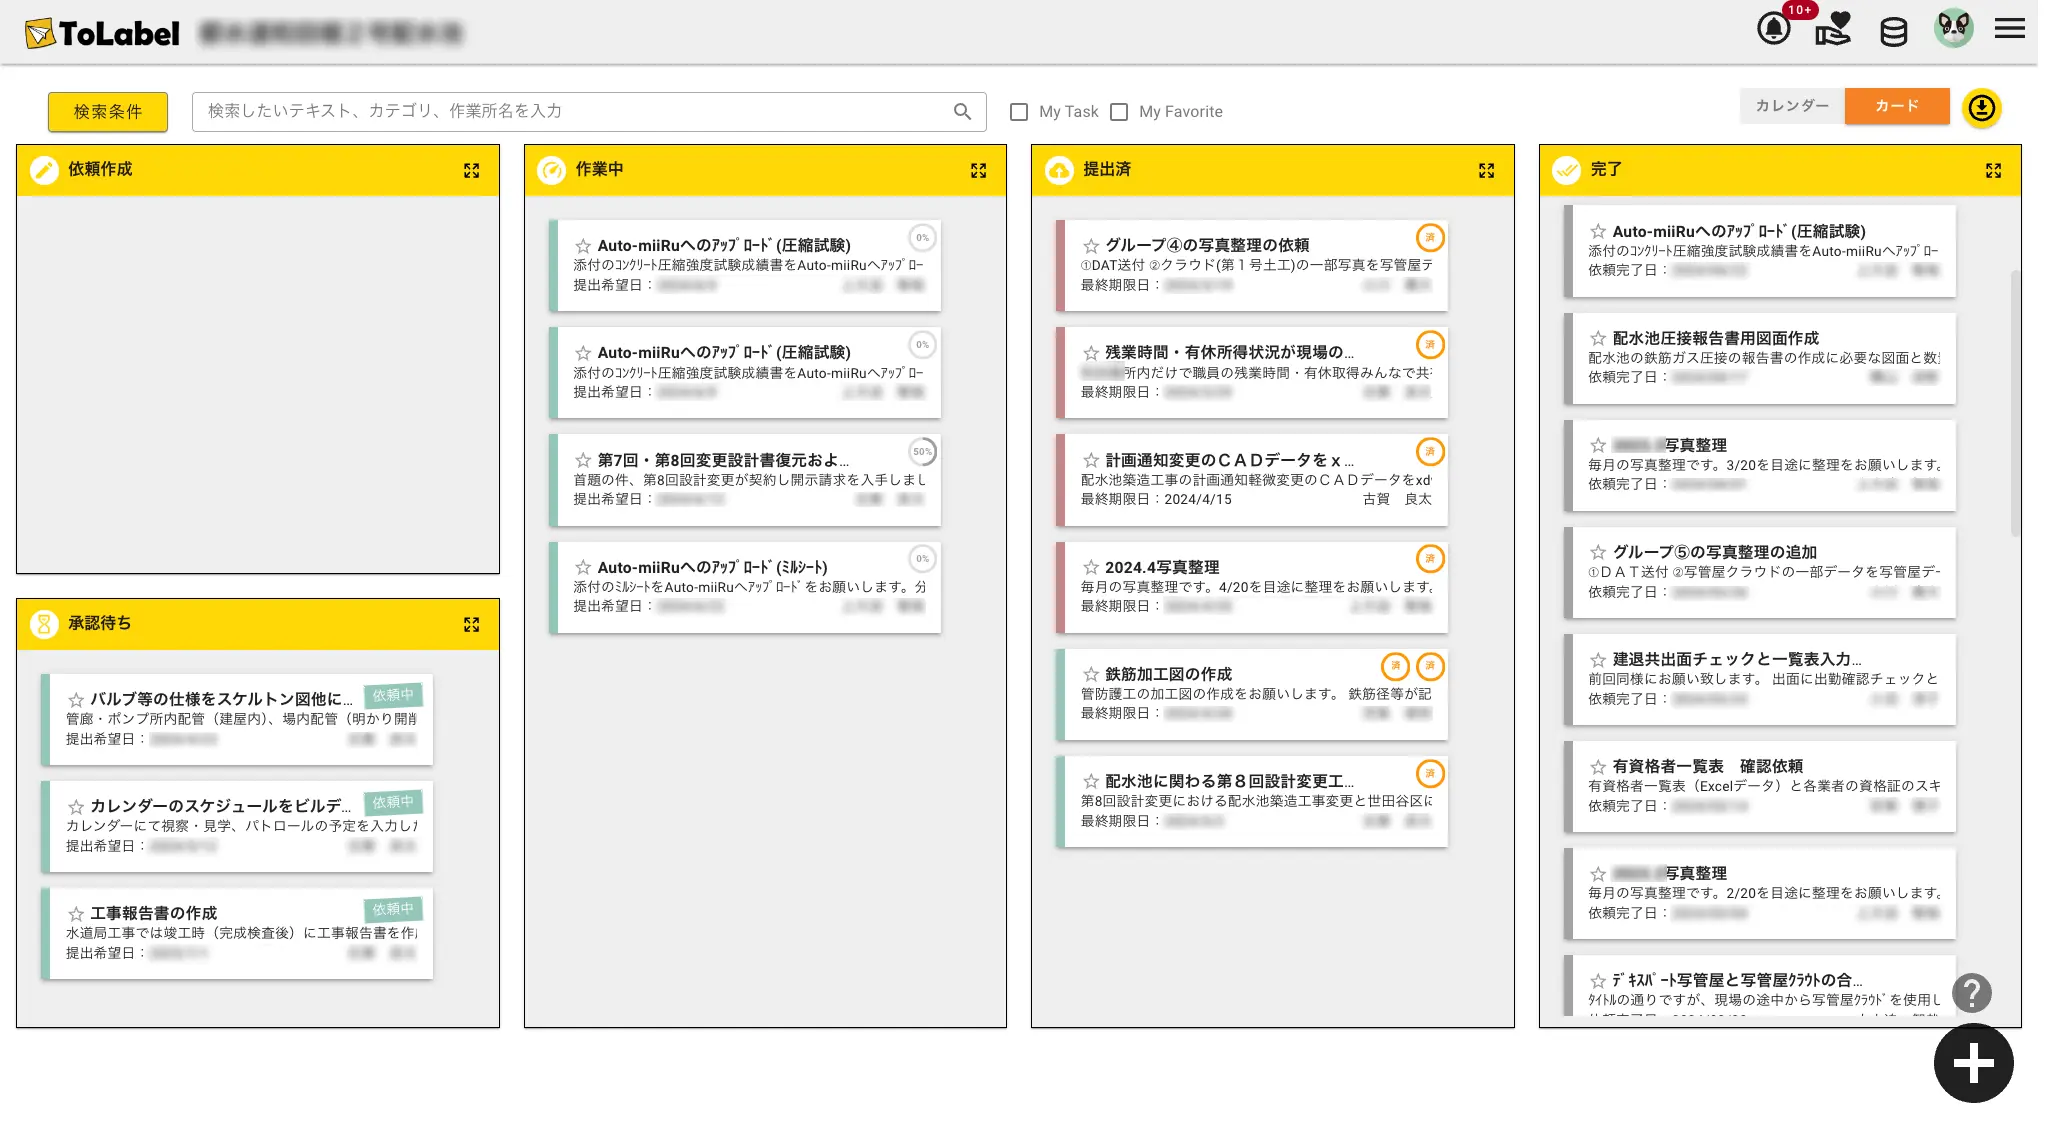2048x1134 pixels.
Task: Switch to the カレンダー view
Action: tap(1791, 105)
